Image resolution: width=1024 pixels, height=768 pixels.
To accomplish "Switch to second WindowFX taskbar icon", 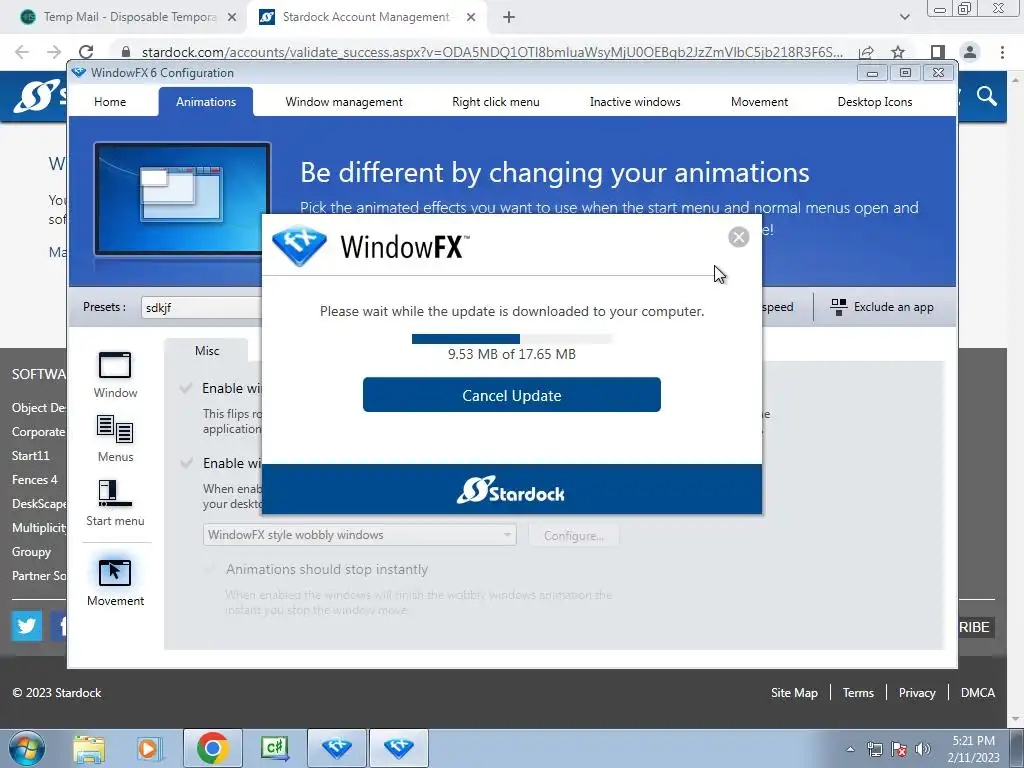I will point(399,748).
